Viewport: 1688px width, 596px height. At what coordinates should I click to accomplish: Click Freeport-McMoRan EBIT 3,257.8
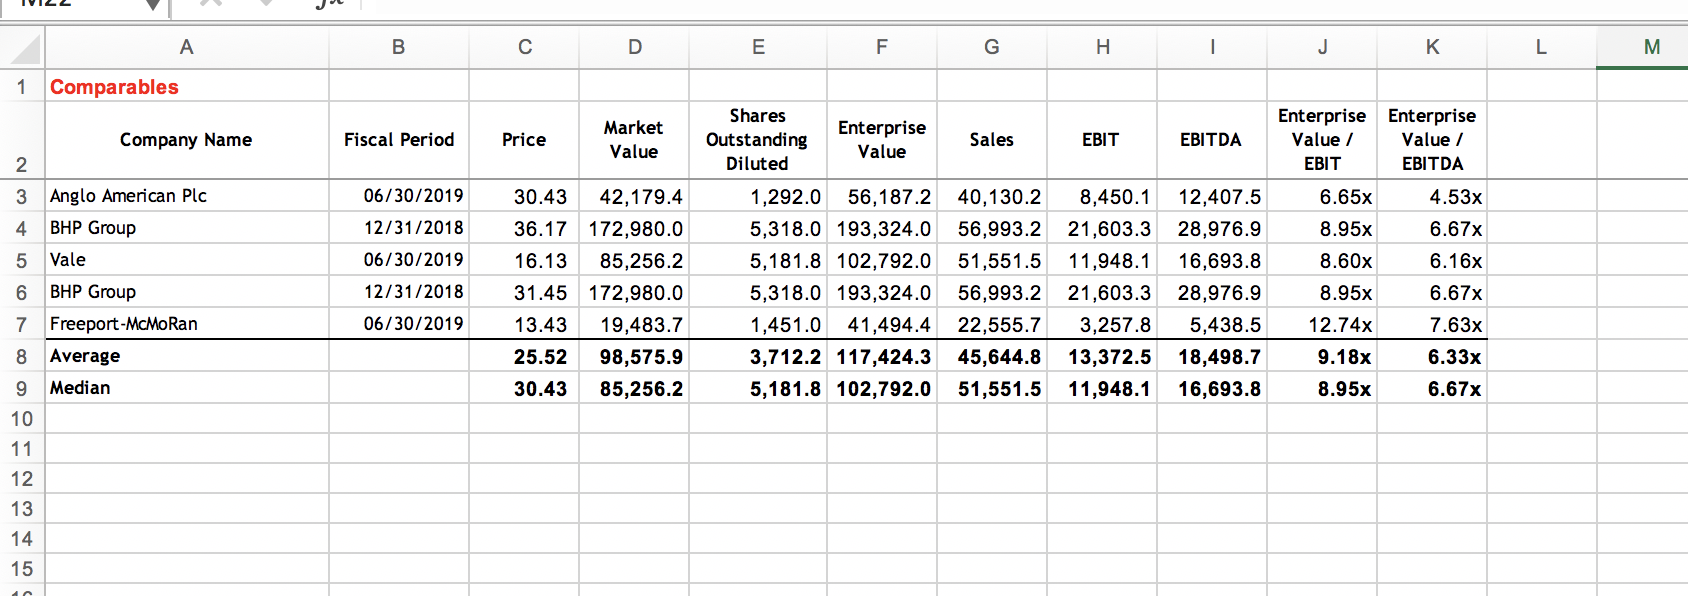[1102, 324]
